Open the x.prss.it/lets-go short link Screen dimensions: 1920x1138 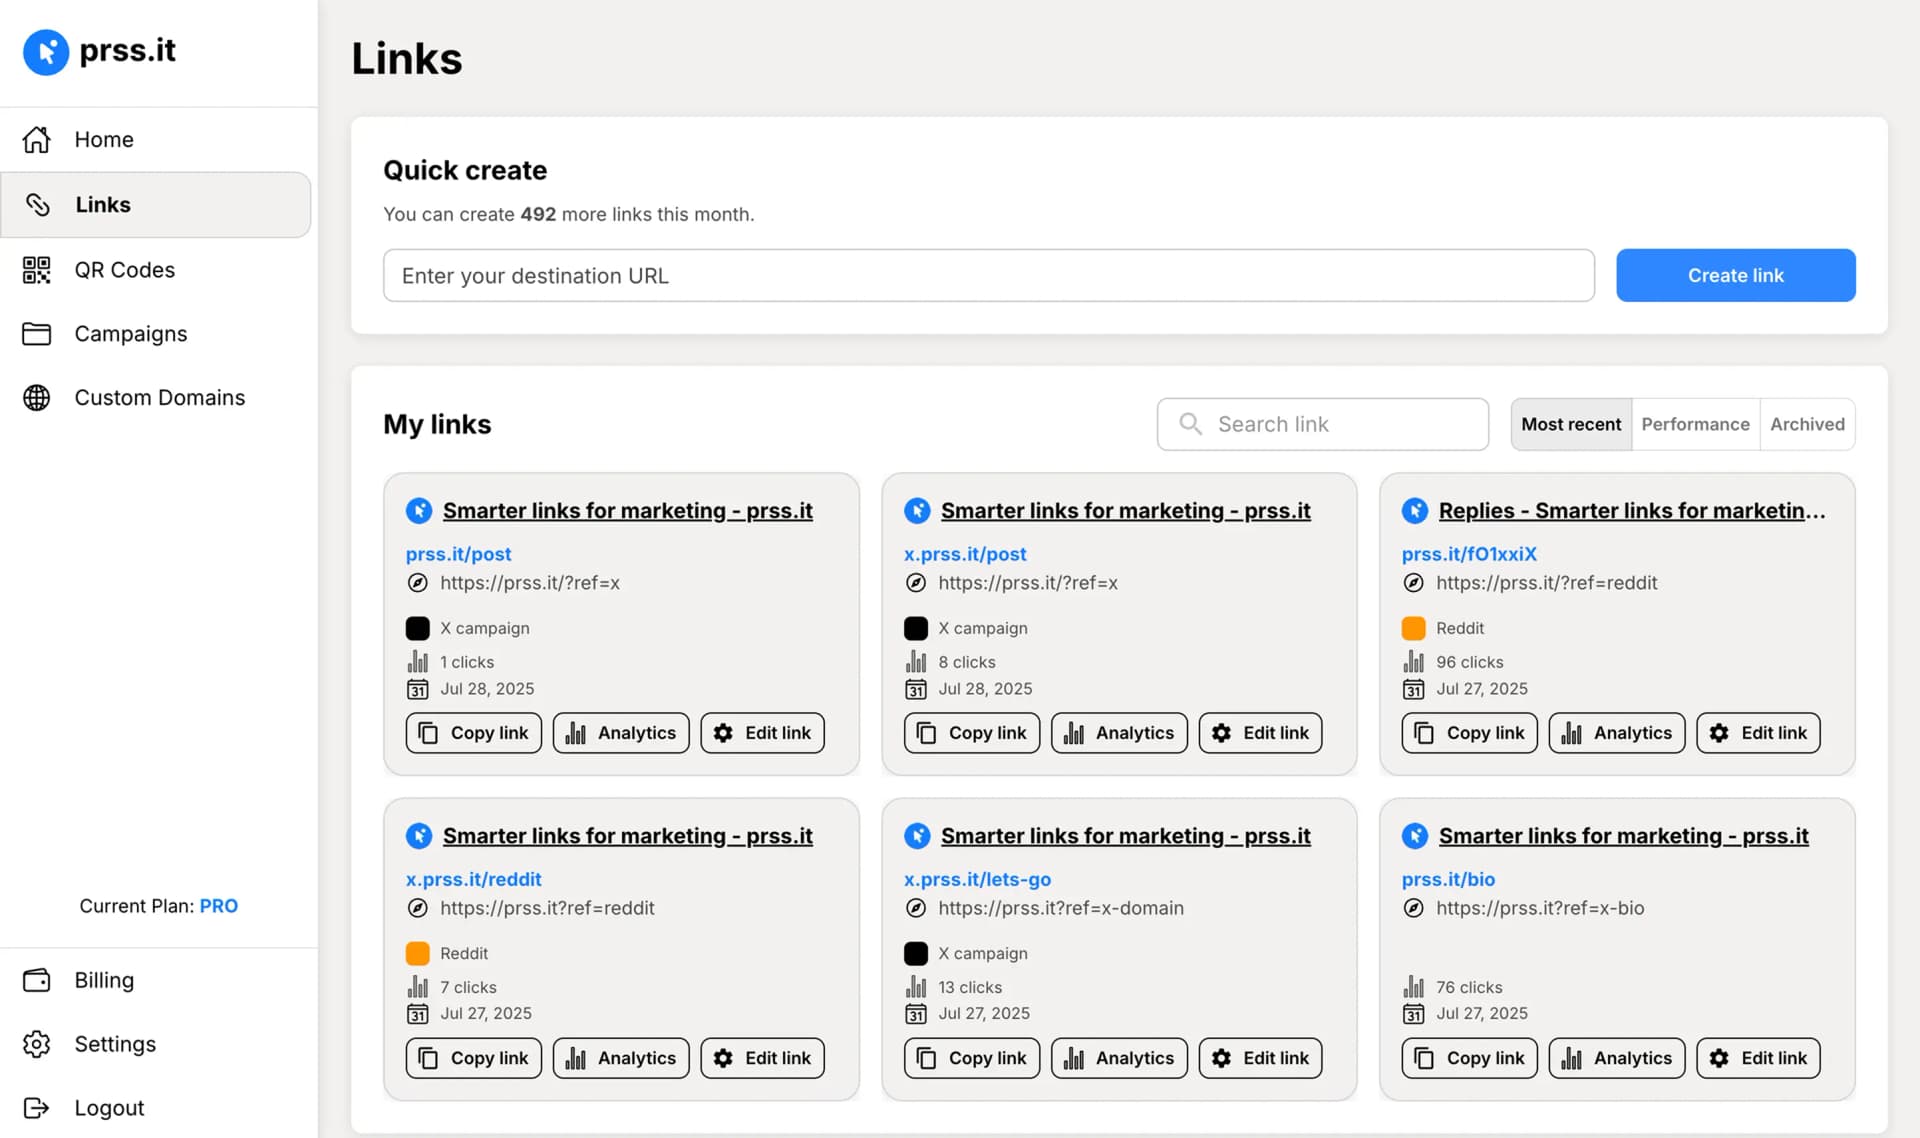(x=977, y=880)
